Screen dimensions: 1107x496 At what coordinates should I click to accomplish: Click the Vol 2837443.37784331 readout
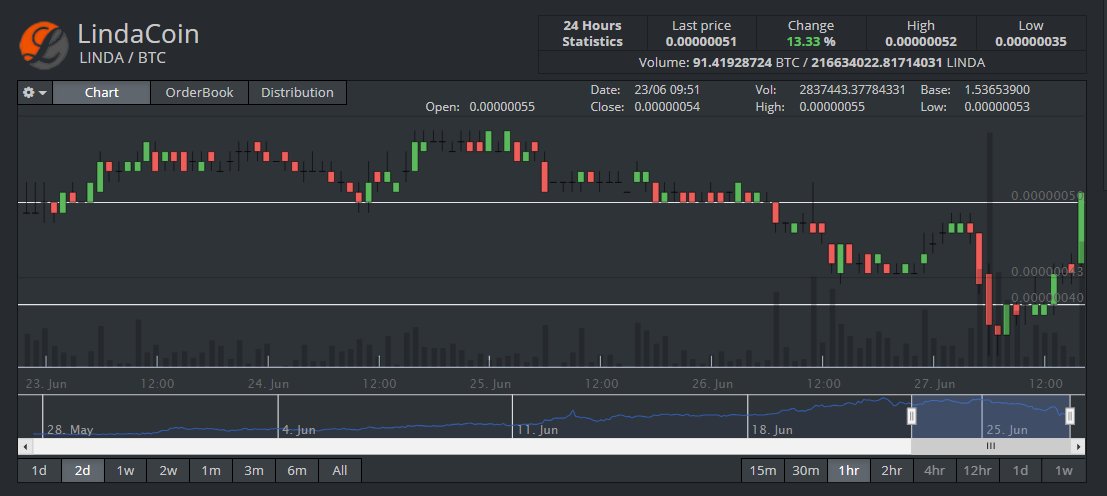click(830, 90)
